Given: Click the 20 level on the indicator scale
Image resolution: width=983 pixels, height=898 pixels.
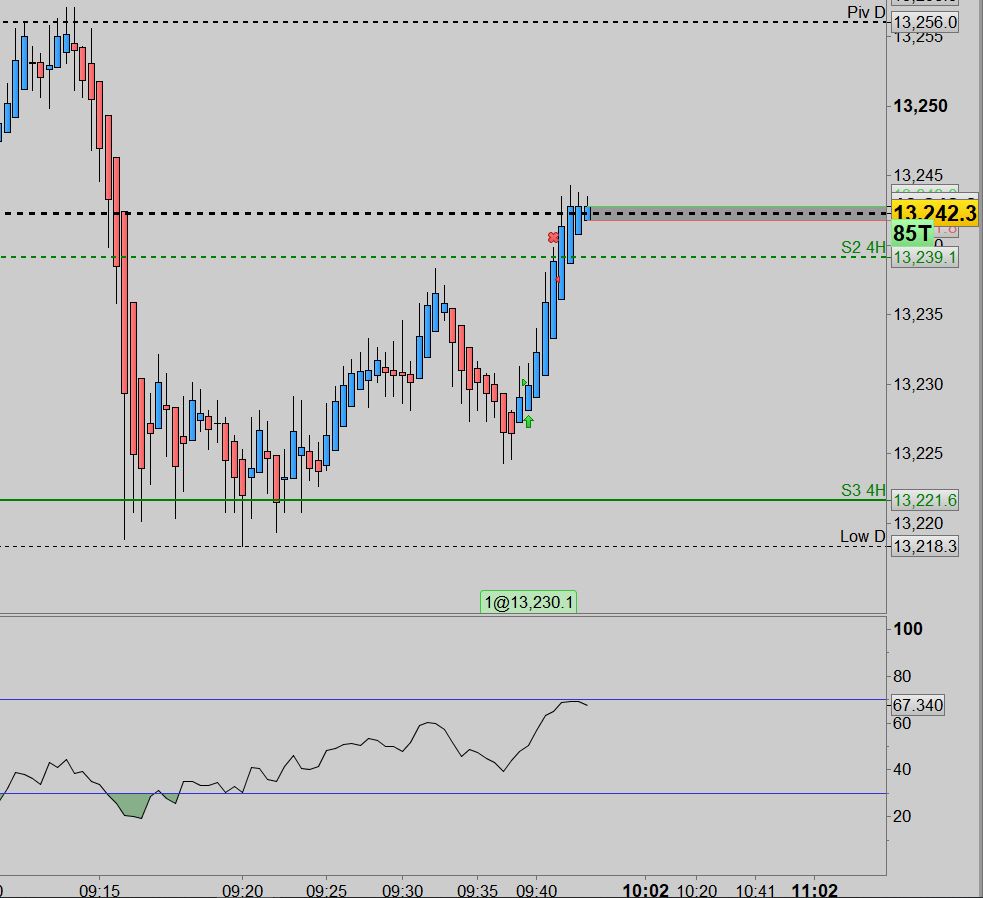Looking at the screenshot, I should tap(902, 816).
